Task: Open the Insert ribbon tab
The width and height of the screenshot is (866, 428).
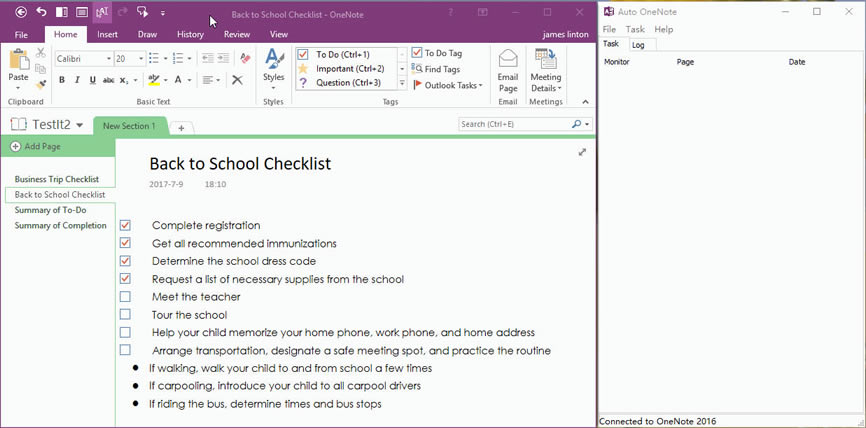Action: pyautogui.click(x=107, y=34)
